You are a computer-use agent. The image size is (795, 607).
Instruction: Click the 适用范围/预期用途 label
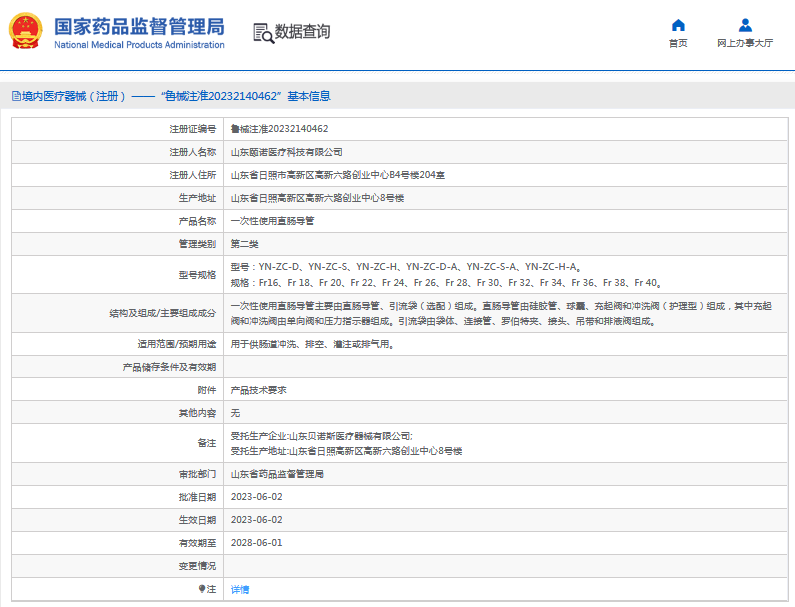(177, 344)
